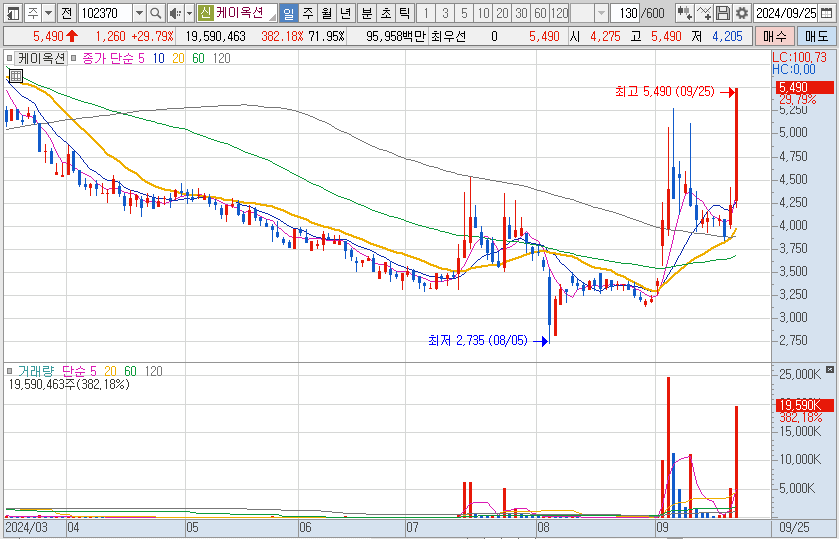Click the small square marker before 거래량
Image resolution: width=839 pixels, height=539 pixels.
coord(9,370)
